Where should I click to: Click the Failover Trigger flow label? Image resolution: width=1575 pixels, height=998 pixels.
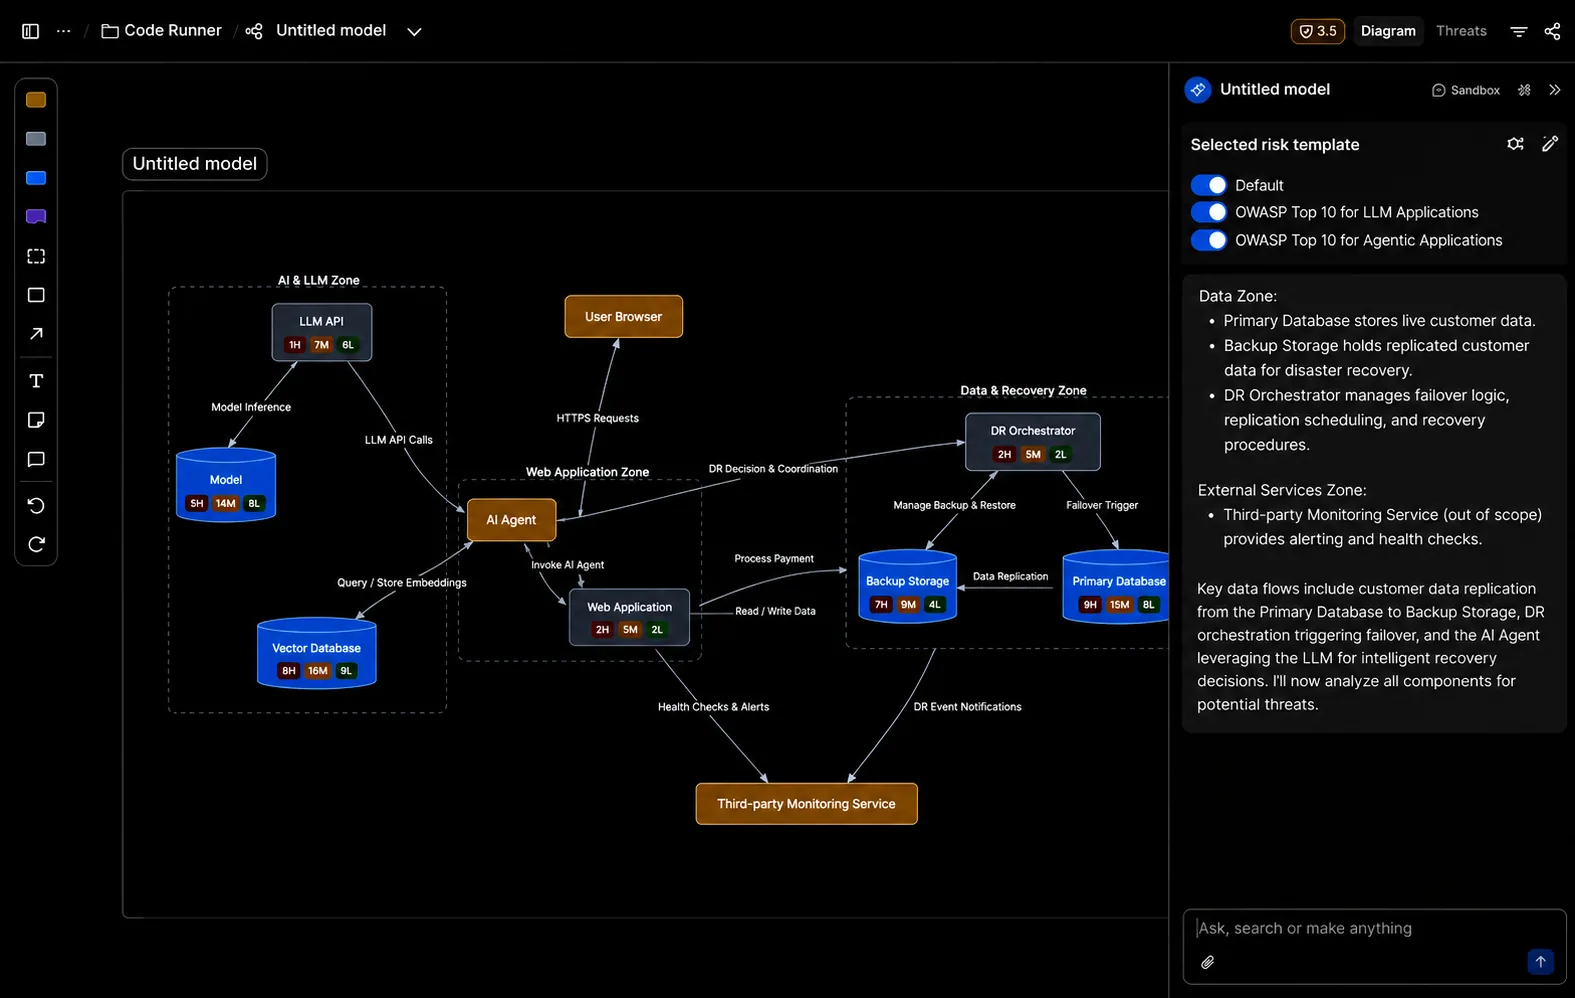click(1102, 505)
